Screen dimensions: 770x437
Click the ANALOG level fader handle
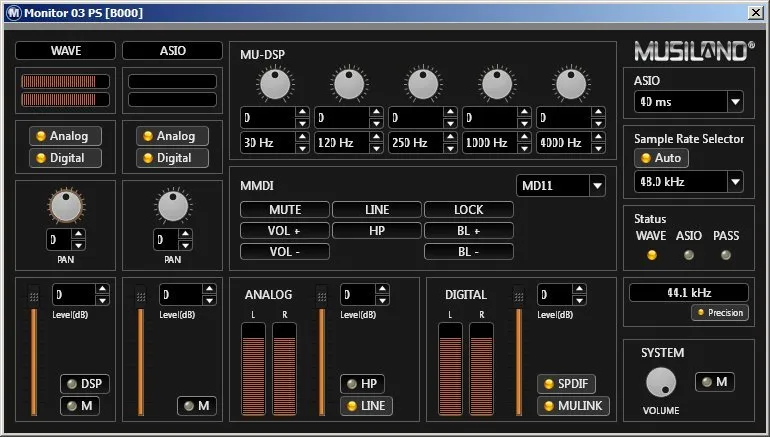(322, 297)
